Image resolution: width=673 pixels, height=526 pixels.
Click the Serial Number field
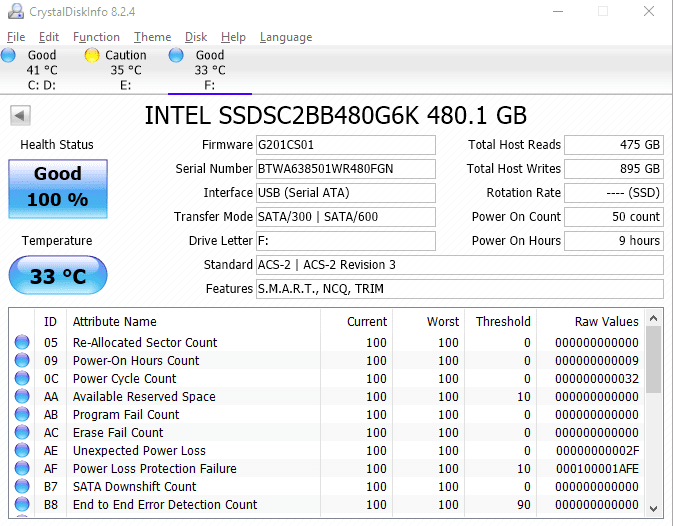[x=345, y=169]
